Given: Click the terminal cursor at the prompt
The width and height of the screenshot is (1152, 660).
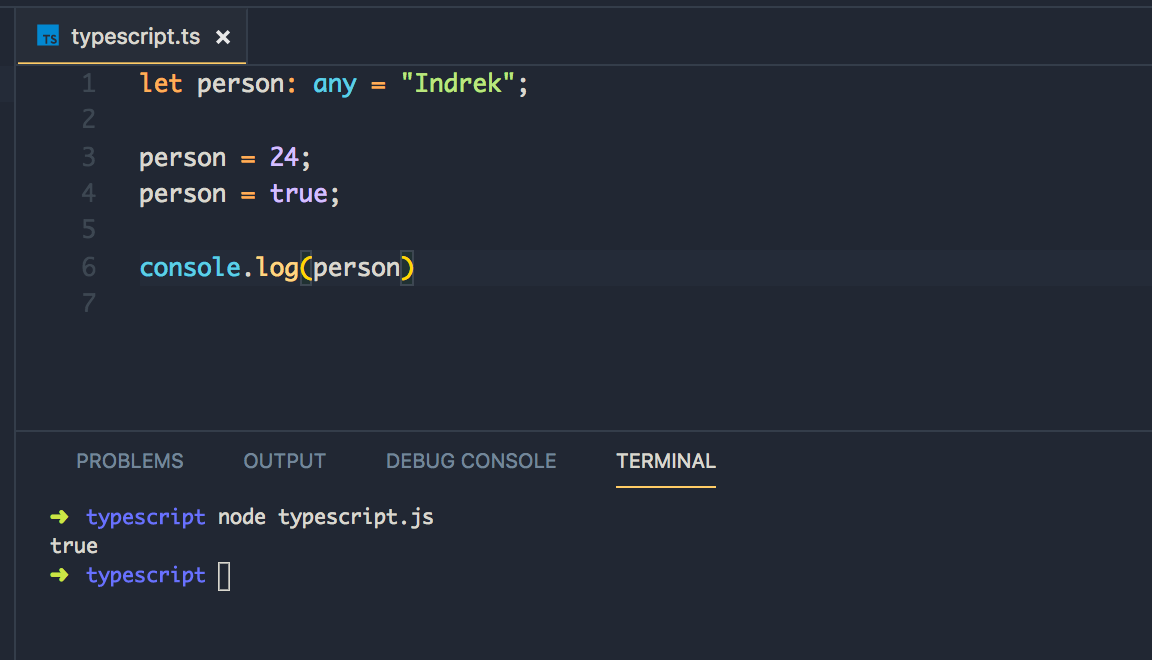Looking at the screenshot, I should (x=224, y=576).
